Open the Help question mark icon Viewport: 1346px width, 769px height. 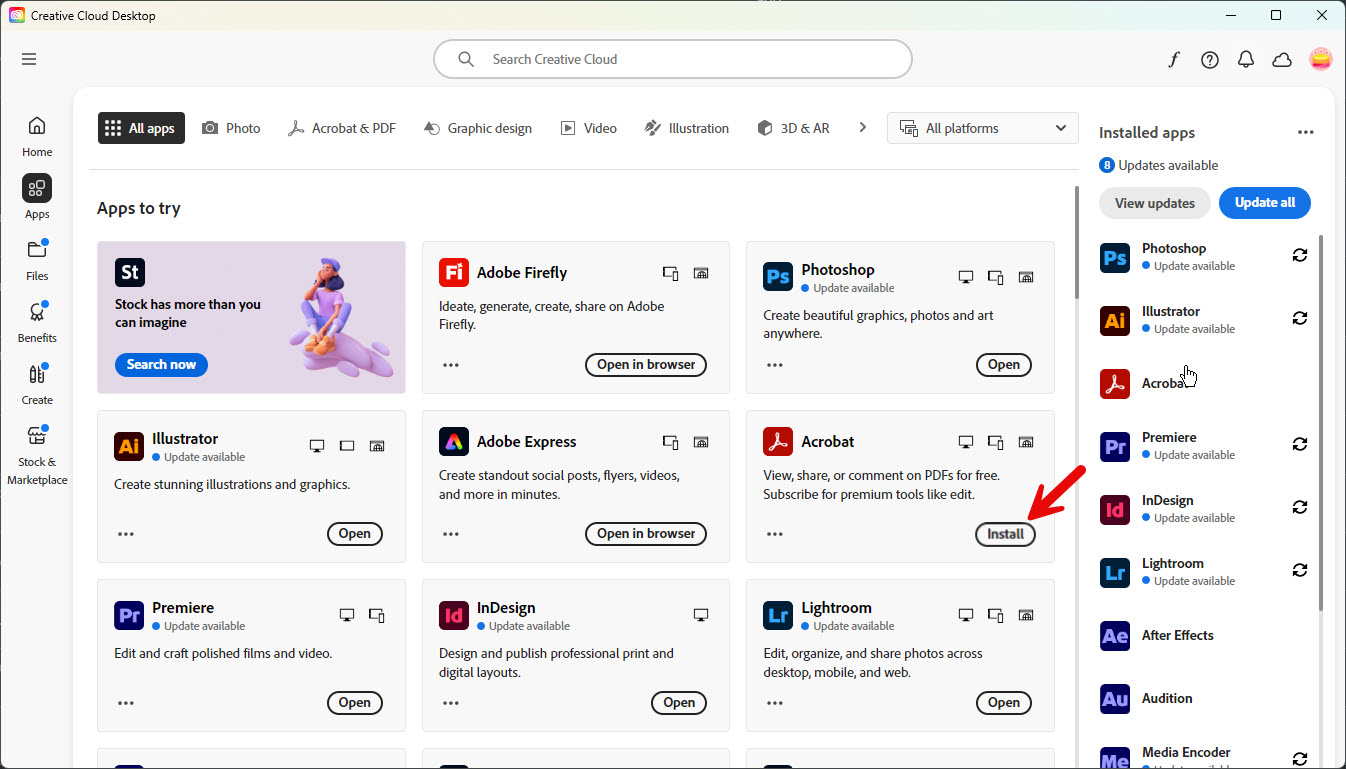(x=1210, y=60)
